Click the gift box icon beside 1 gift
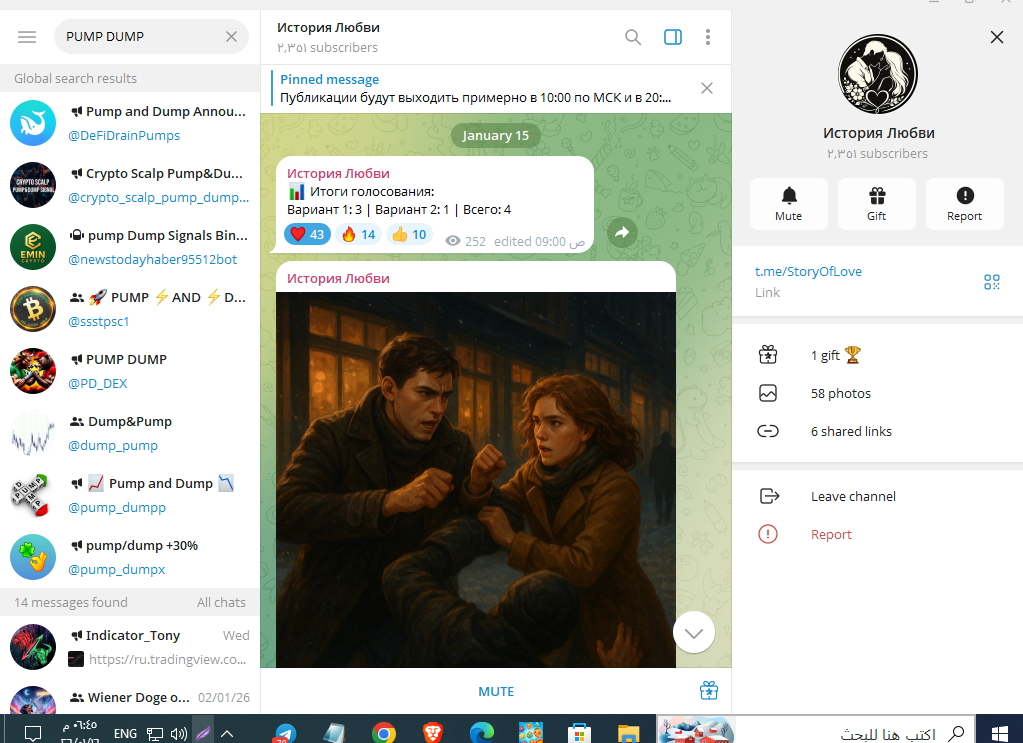The height and width of the screenshot is (743, 1023). tap(768, 355)
